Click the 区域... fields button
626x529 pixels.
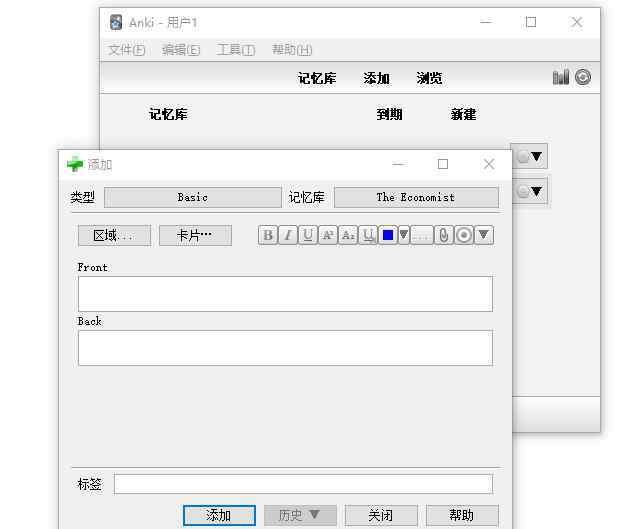point(114,235)
